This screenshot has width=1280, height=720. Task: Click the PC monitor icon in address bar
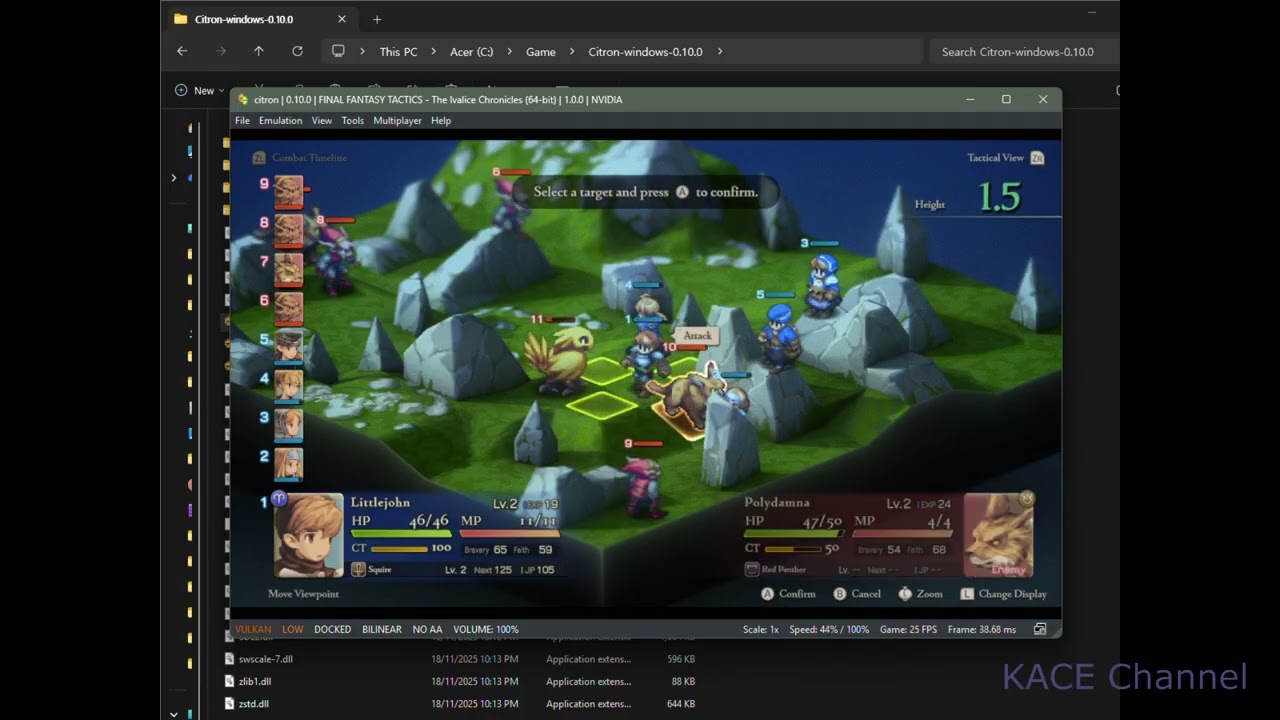click(338, 51)
